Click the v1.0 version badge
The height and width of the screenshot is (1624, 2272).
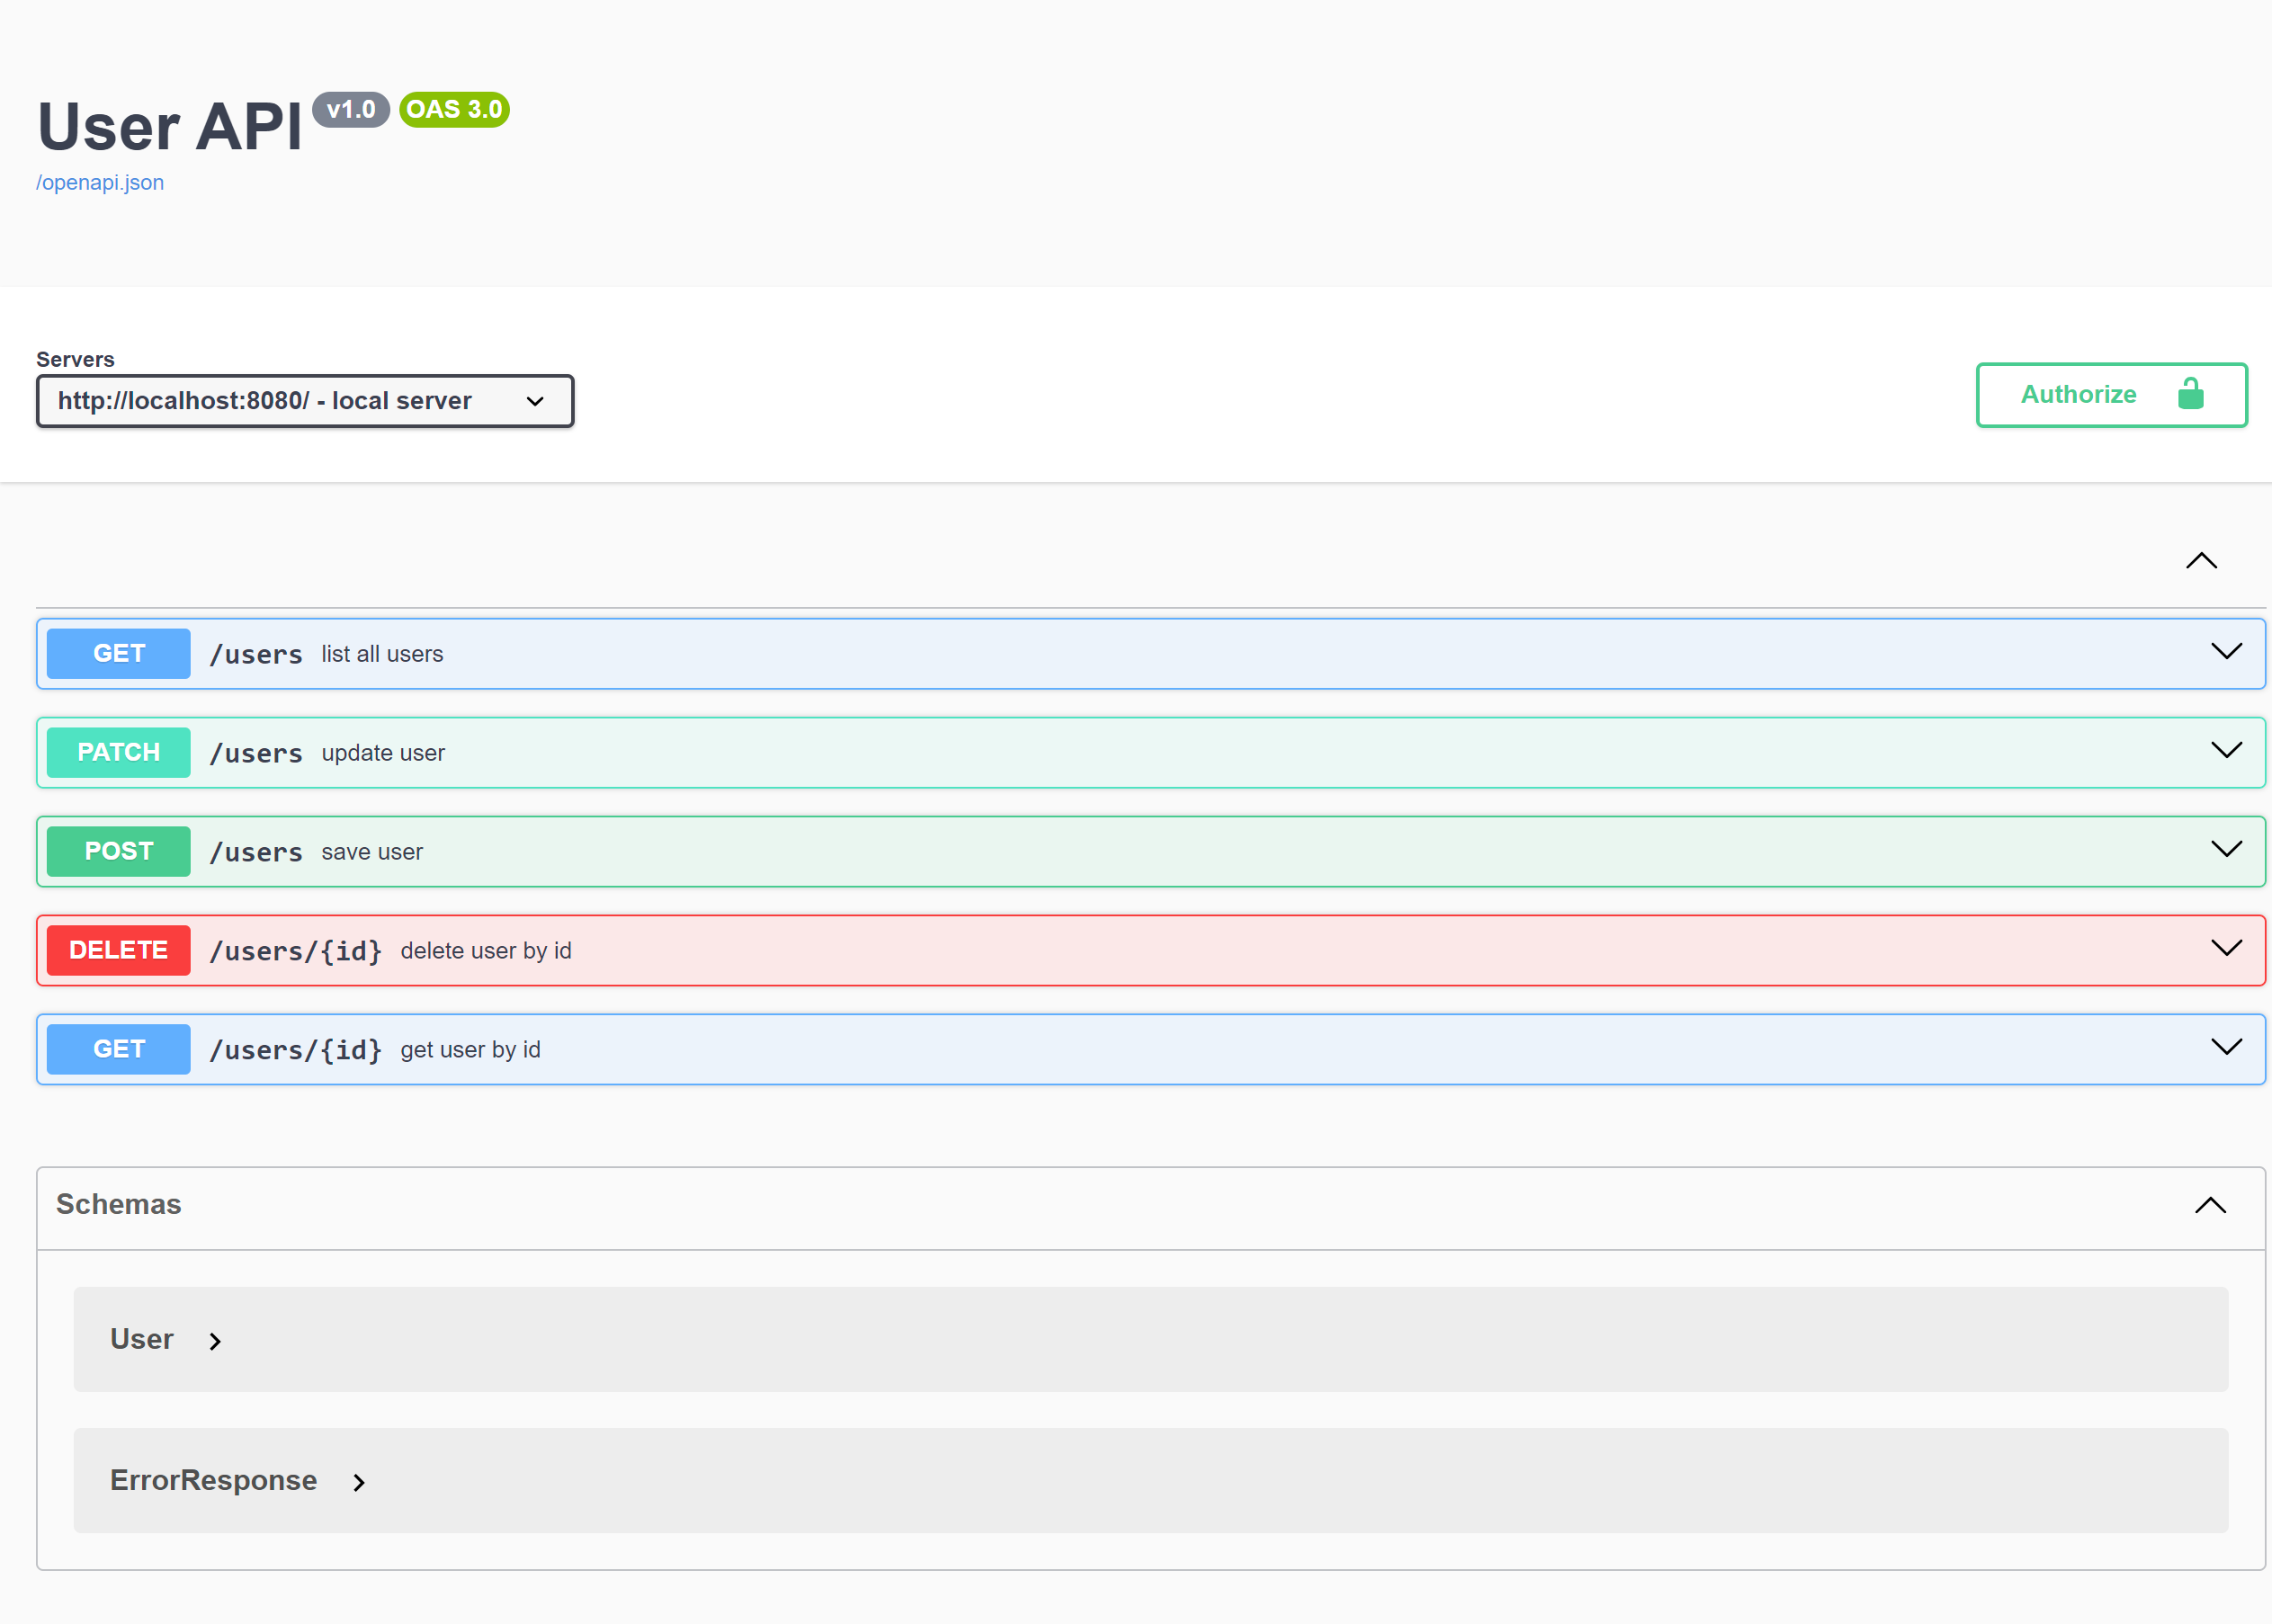[351, 109]
